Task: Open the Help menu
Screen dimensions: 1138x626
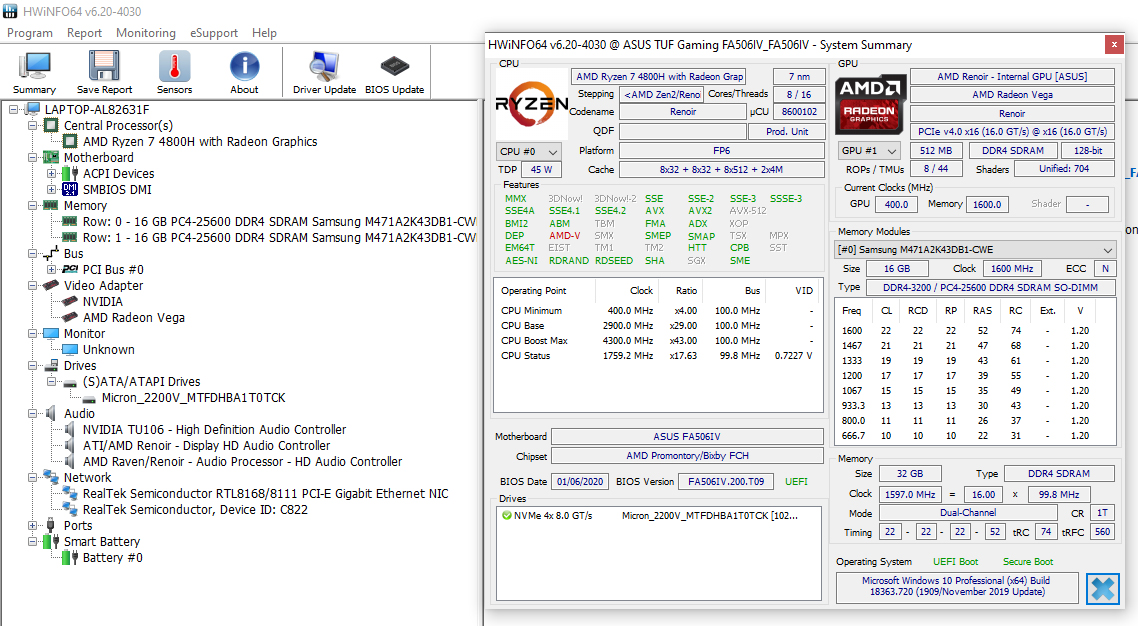Action: 264,33
